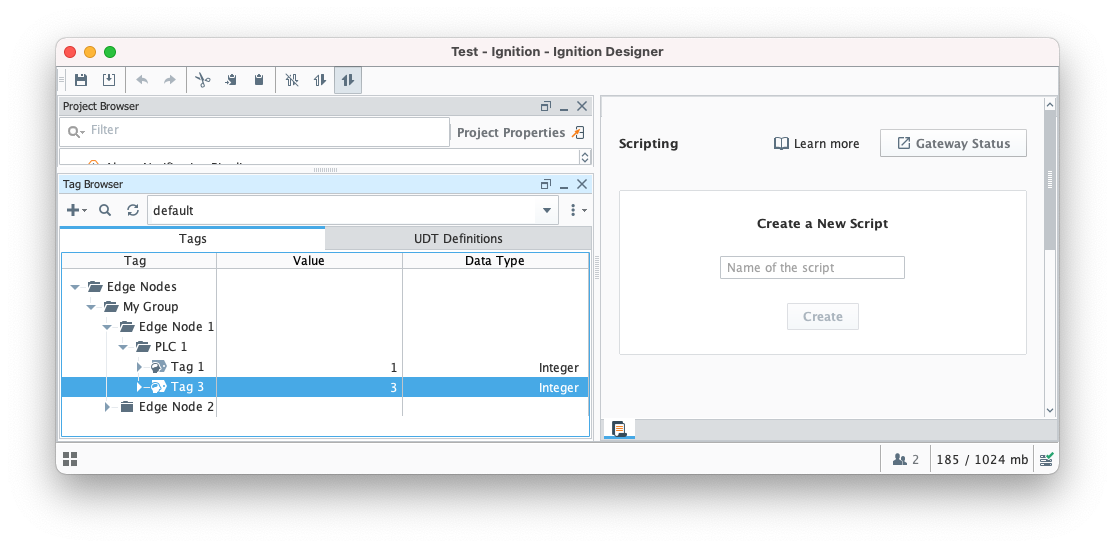The width and height of the screenshot is (1115, 548).
Task: Expand the Tag 3 properties
Action: [139, 387]
